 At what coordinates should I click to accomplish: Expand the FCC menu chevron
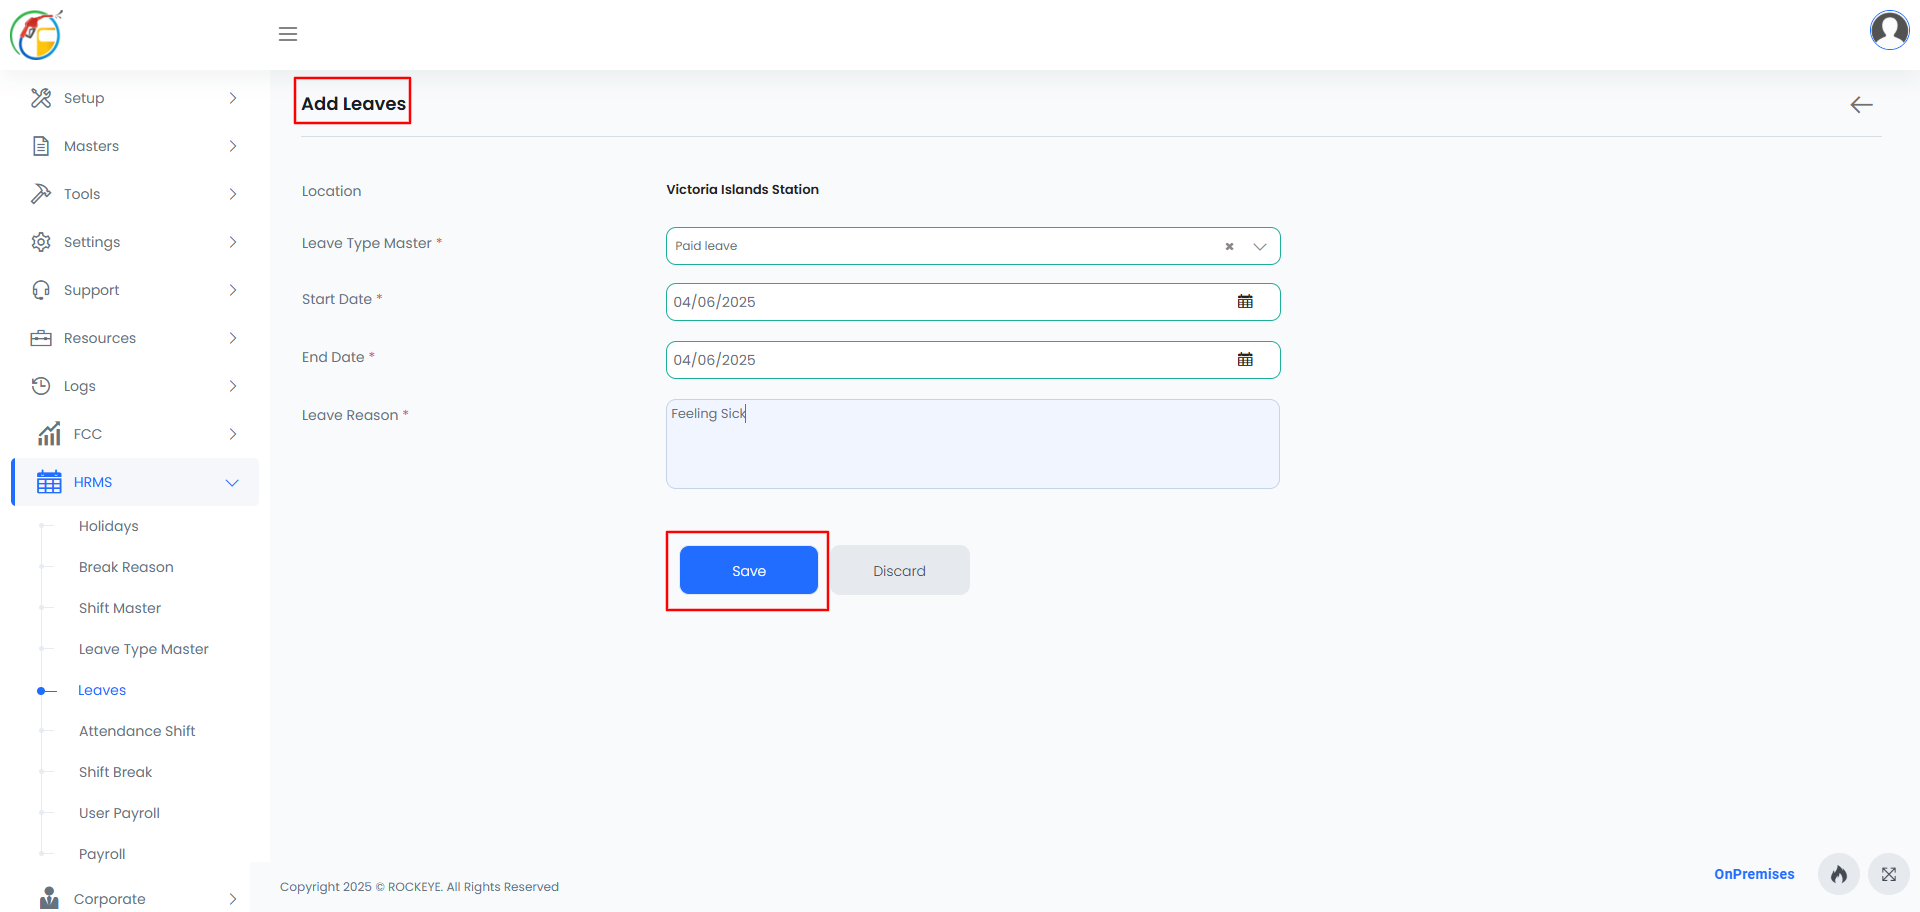pos(233,434)
